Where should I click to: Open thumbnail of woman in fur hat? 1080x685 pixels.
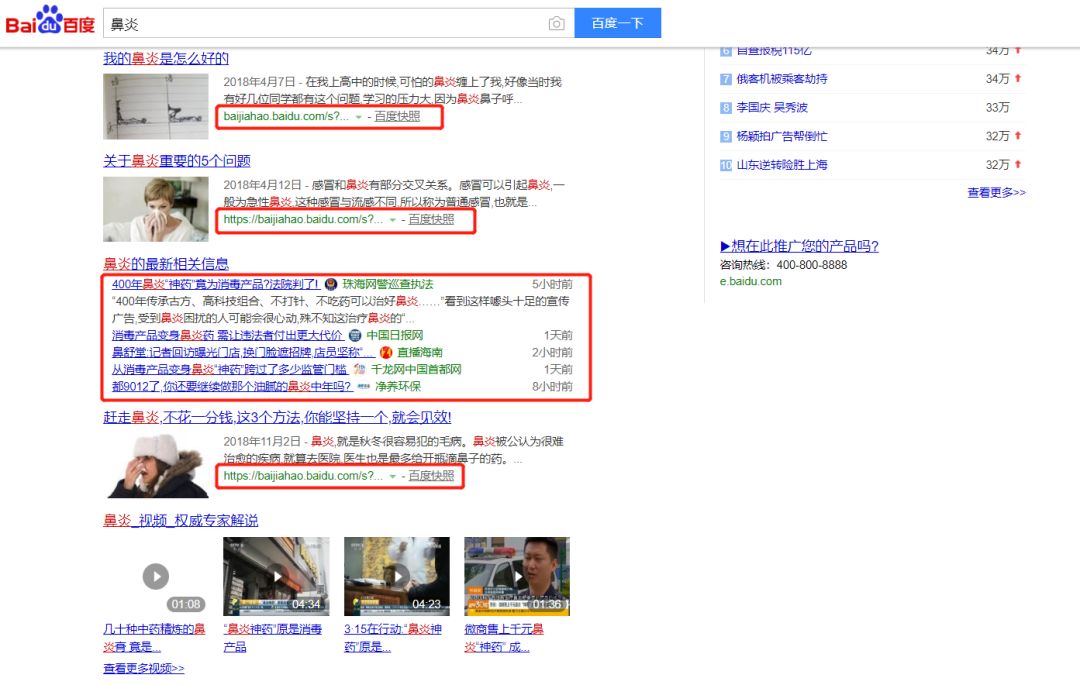point(156,466)
